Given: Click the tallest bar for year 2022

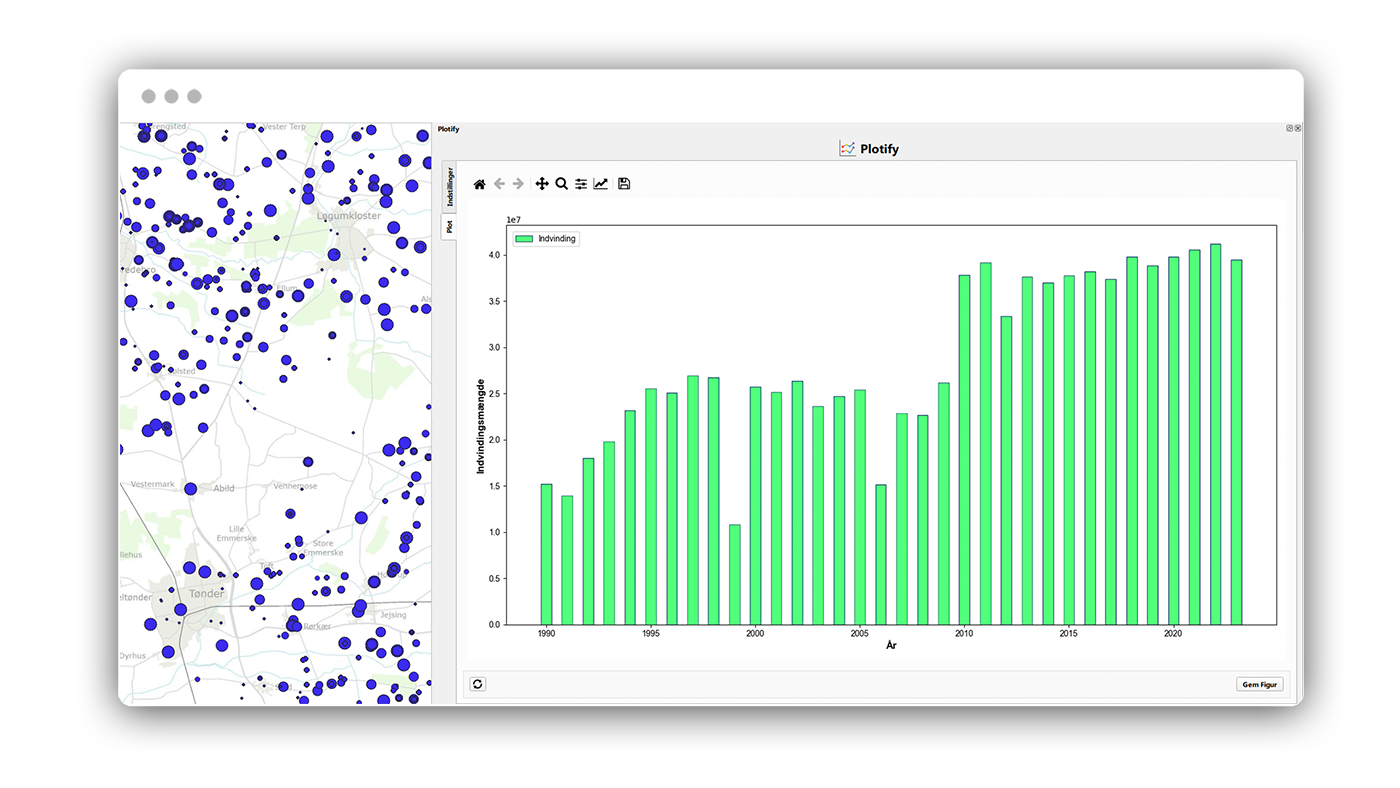Looking at the screenshot, I should point(1215,435).
